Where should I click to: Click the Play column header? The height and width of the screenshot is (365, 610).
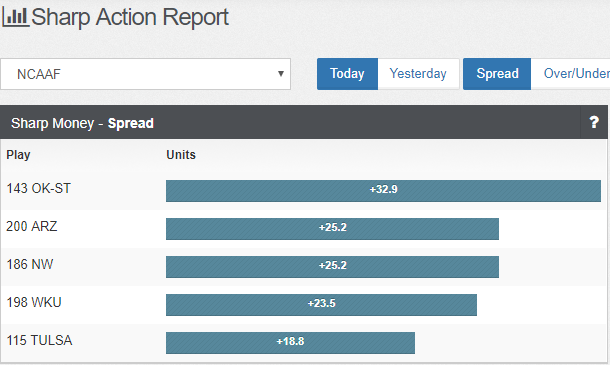coord(18,155)
